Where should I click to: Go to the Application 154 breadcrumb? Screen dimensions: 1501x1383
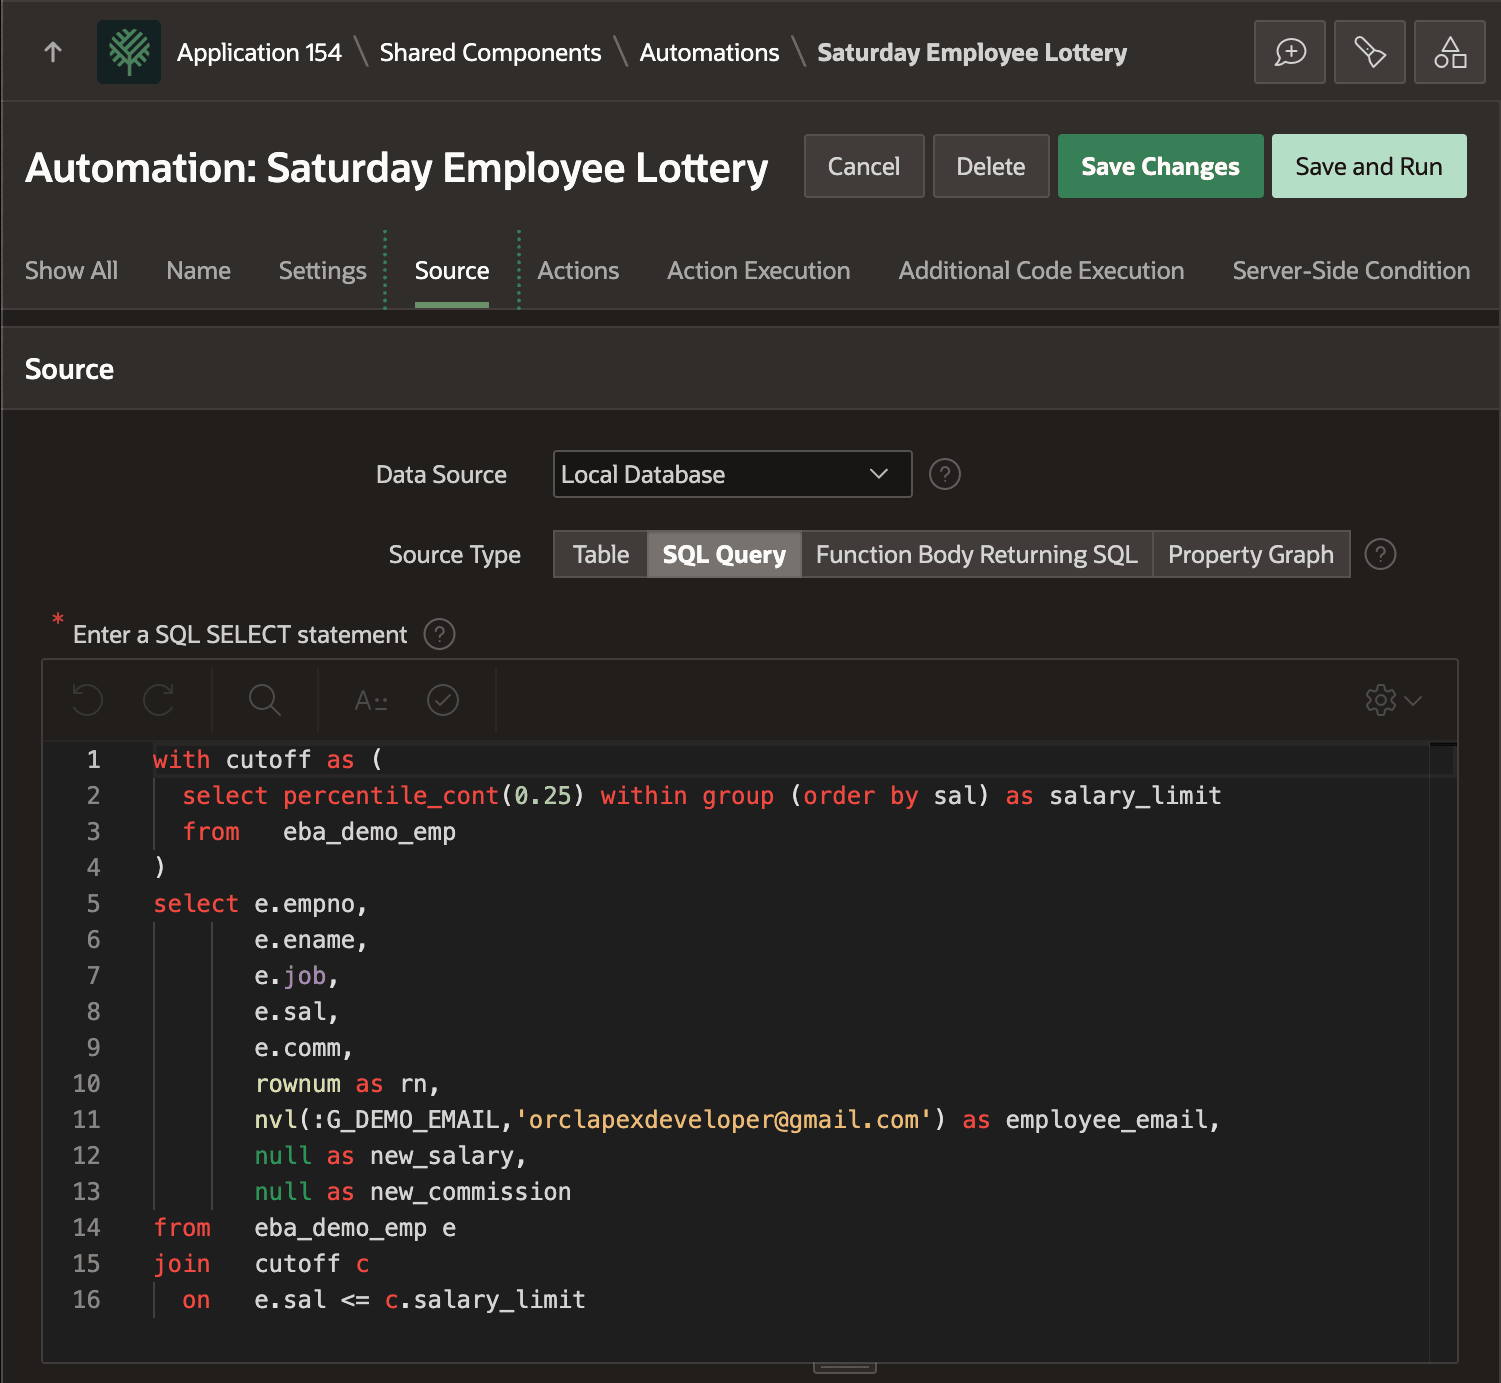click(x=259, y=52)
